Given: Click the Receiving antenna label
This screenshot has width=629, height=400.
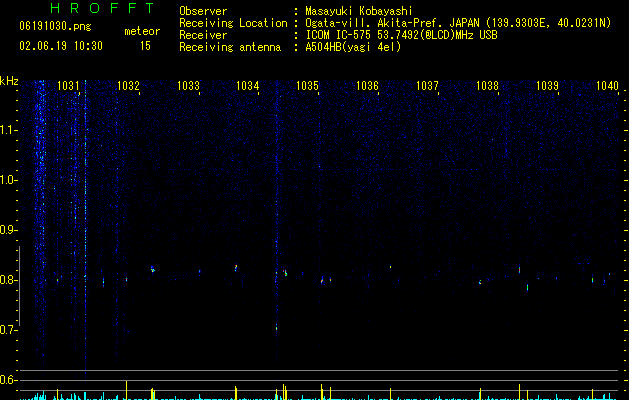Looking at the screenshot, I should (x=230, y=47).
